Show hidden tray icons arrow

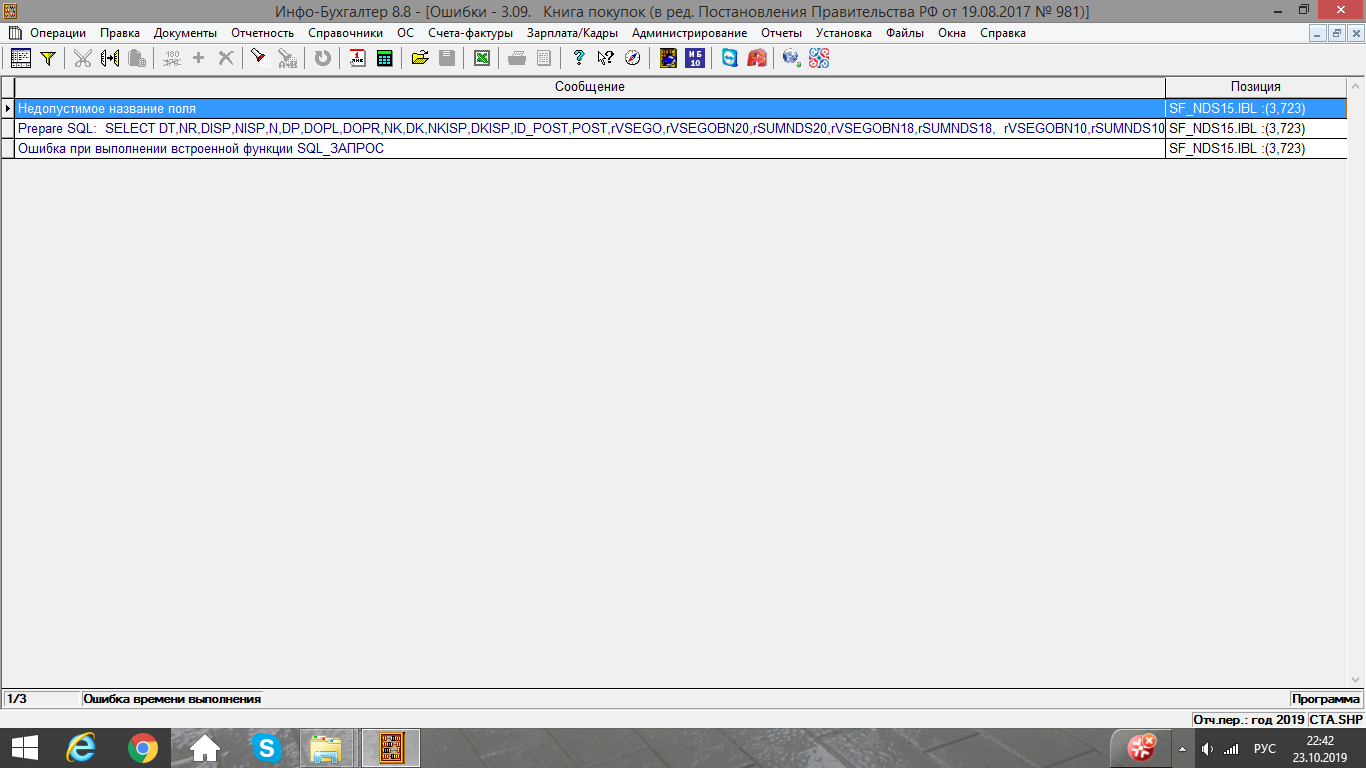pos(1183,748)
